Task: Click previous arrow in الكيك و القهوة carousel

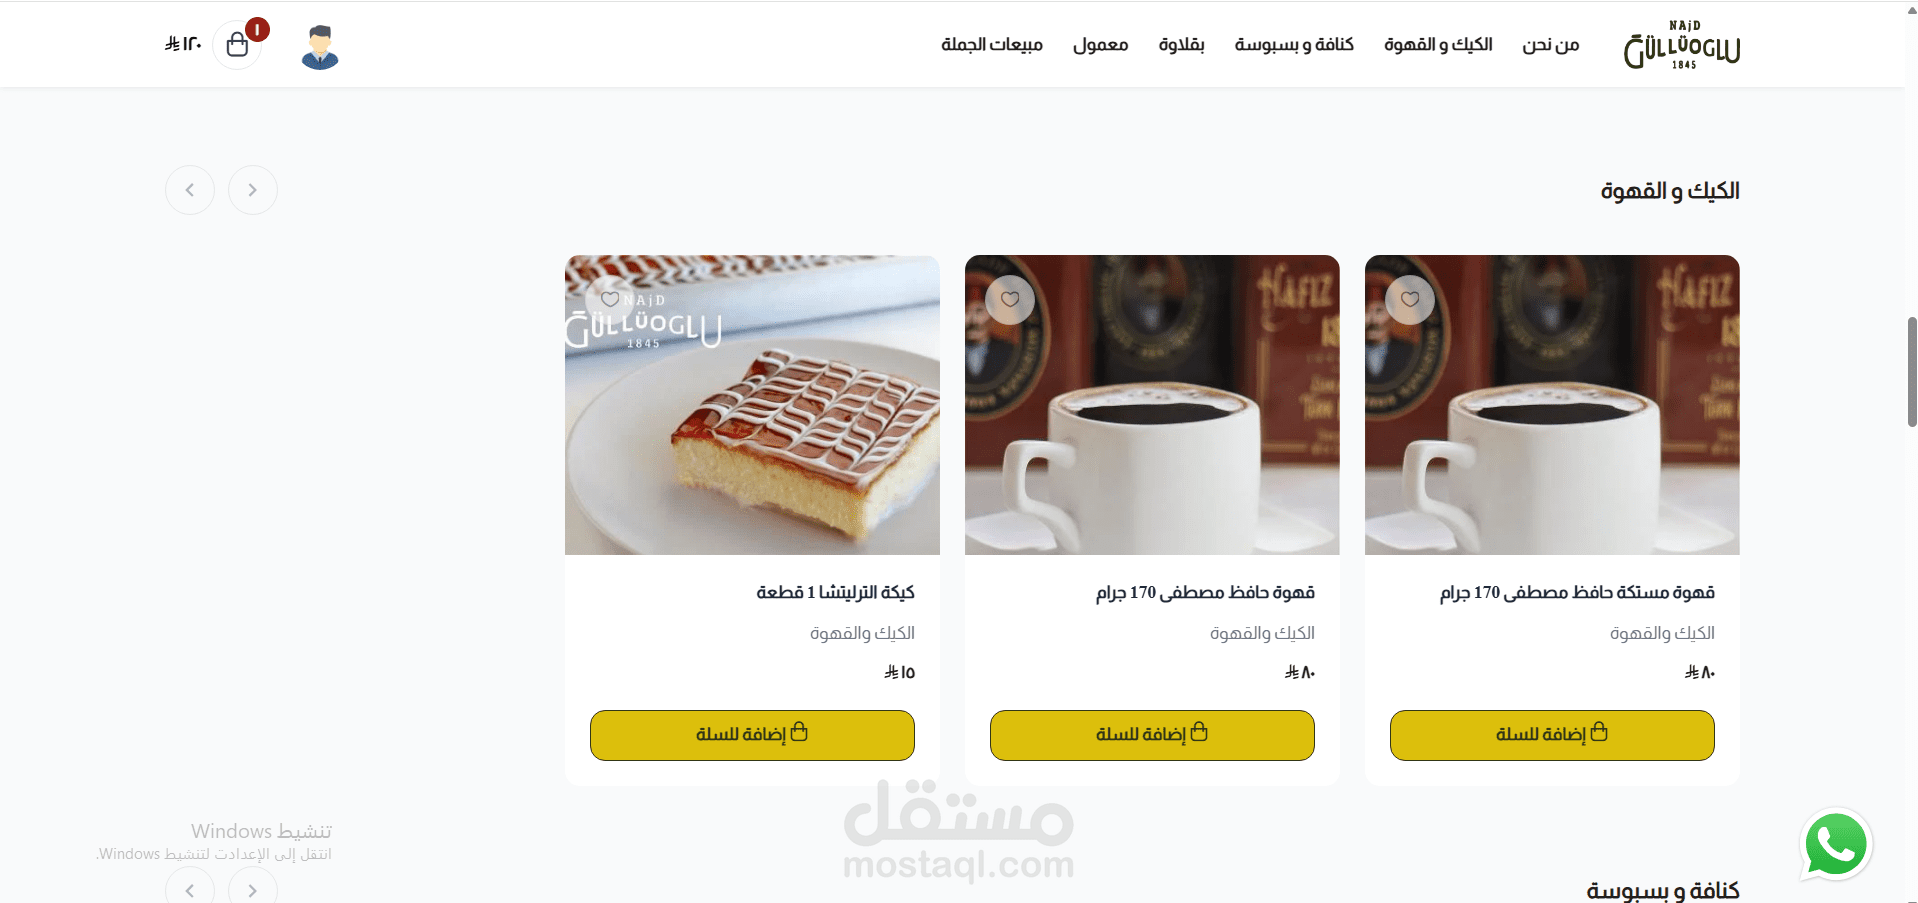Action: (x=190, y=190)
